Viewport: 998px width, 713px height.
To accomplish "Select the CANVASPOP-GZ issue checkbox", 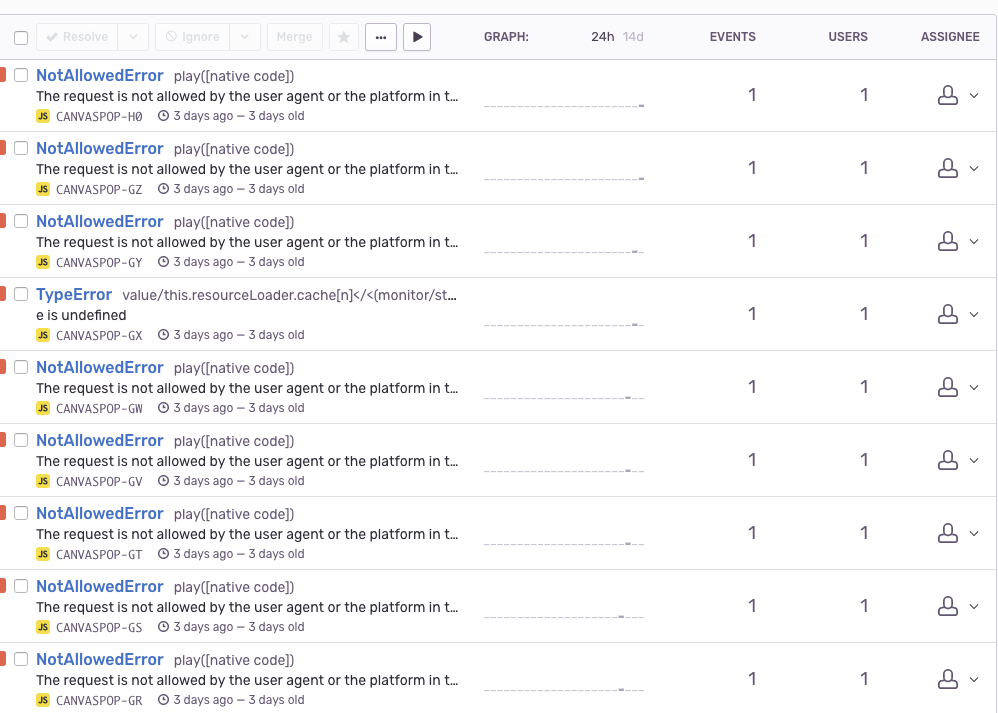I will click(21, 148).
